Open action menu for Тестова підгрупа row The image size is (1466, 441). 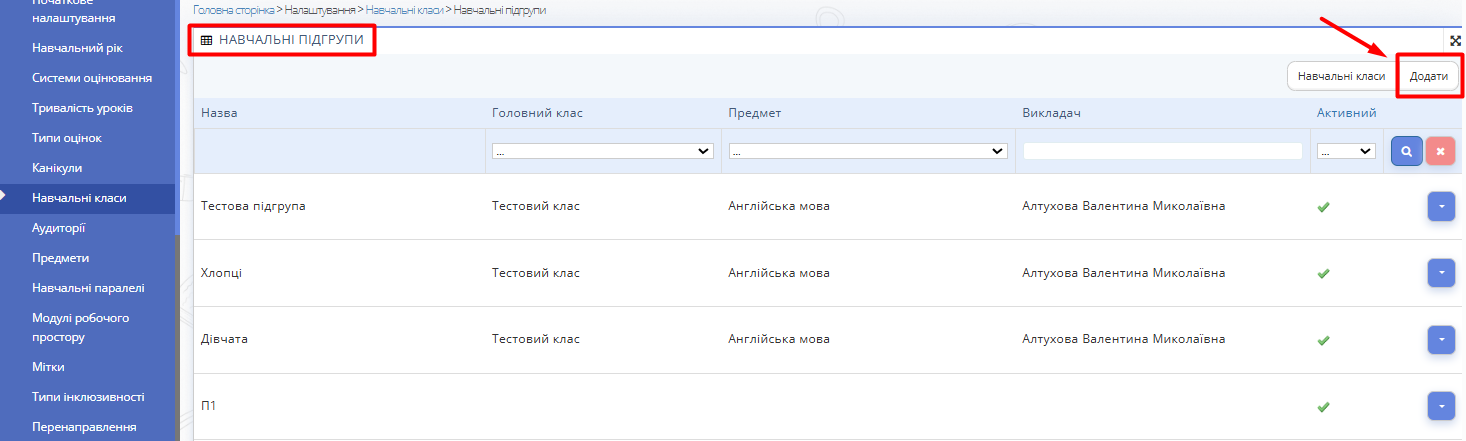pyautogui.click(x=1440, y=206)
